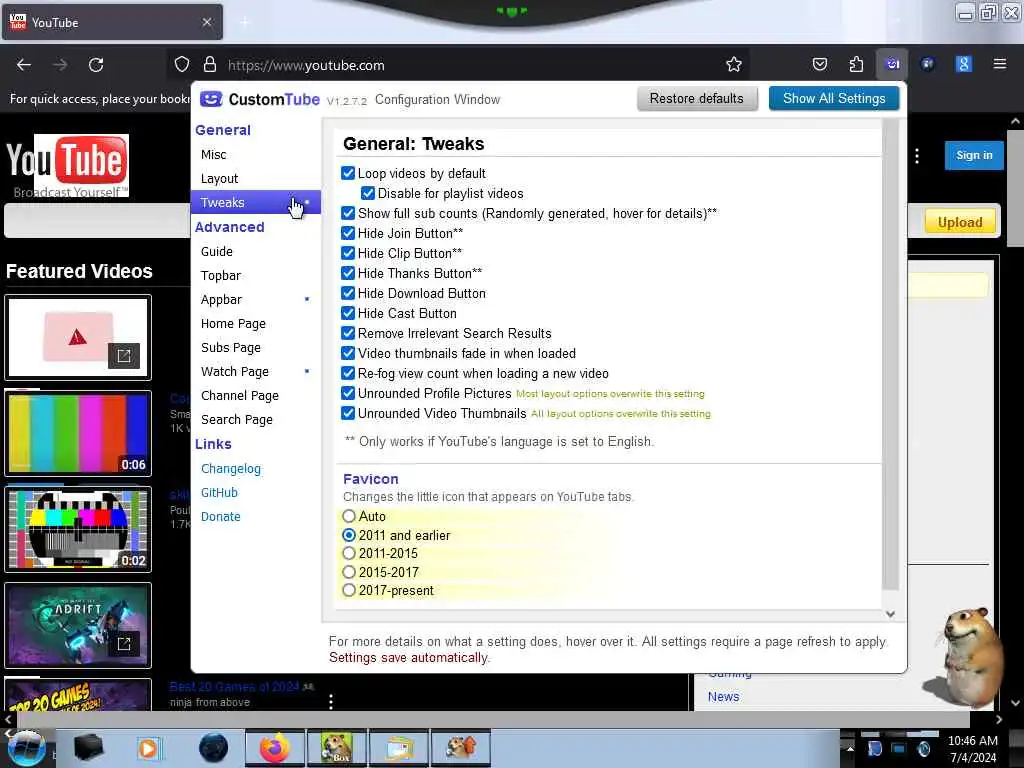Open the Donate link
The height and width of the screenshot is (768, 1024).
point(221,517)
